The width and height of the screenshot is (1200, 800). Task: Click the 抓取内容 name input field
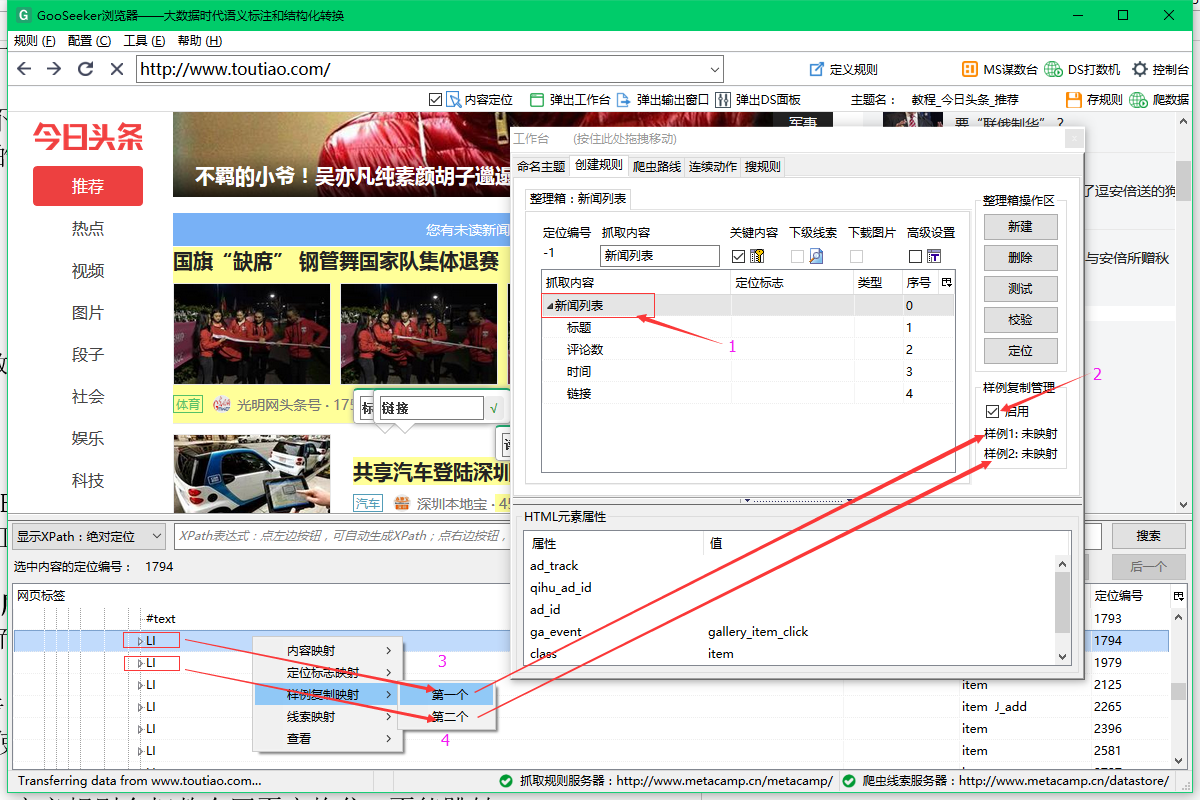click(x=660, y=256)
